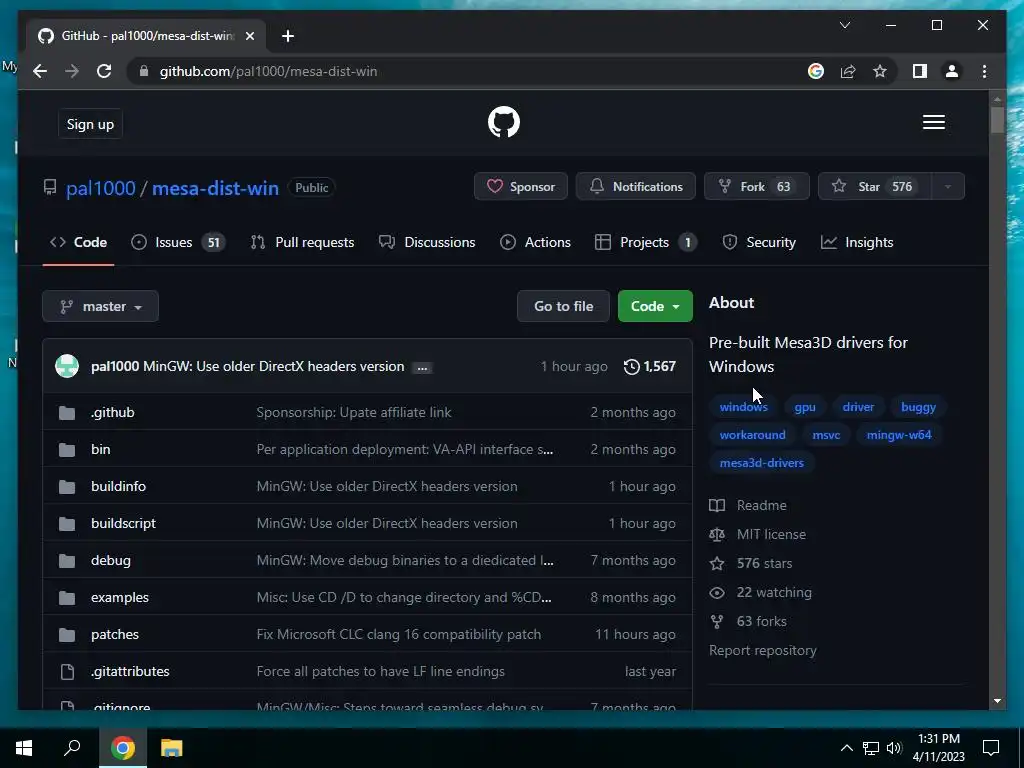Open Windows Start menu
Screen dimensions: 1024x768
point(24,748)
